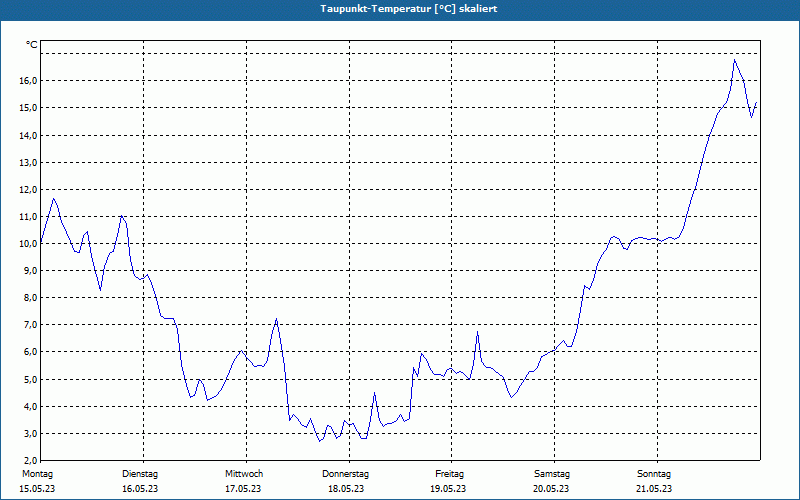Click the 4,0 y-axis value

click(x=30, y=406)
